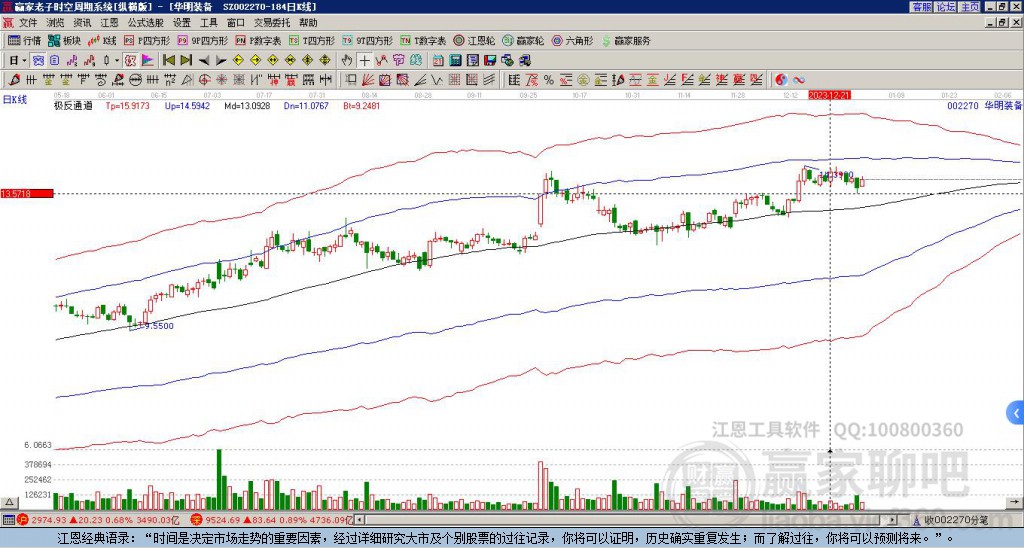
Task: Jump to last bar icon
Action: pos(185,61)
